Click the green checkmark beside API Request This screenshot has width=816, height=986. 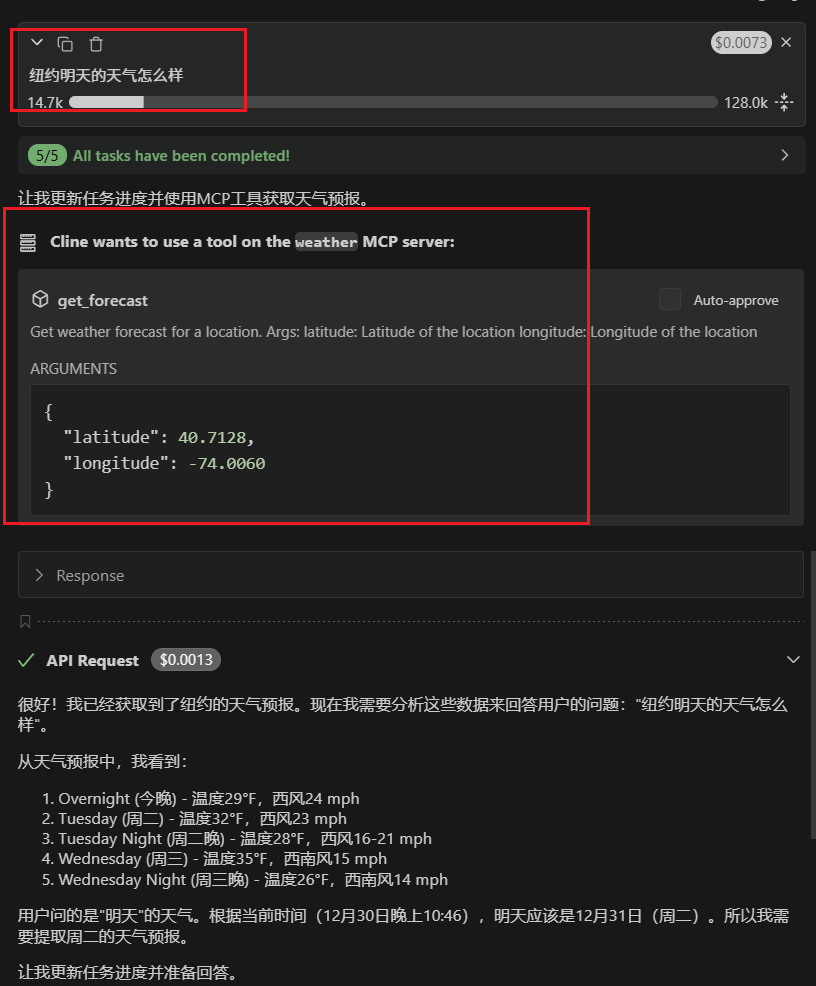click(x=27, y=660)
